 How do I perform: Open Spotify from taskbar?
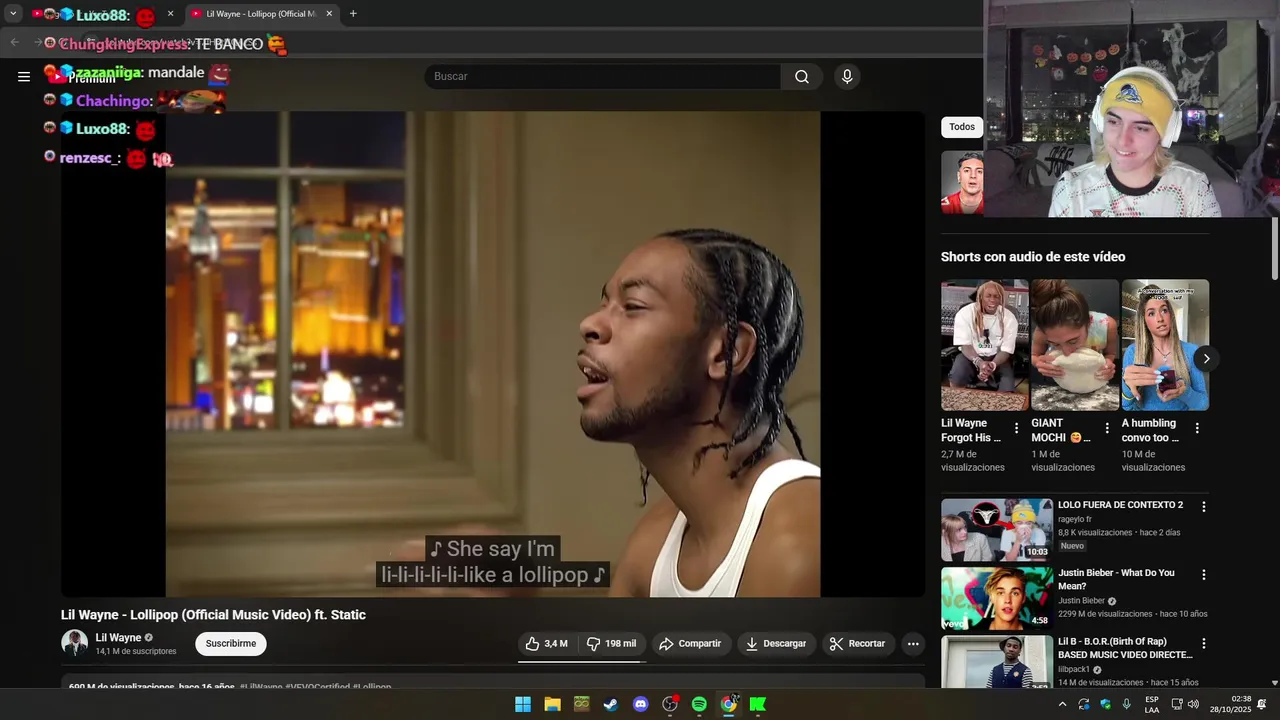point(699,704)
